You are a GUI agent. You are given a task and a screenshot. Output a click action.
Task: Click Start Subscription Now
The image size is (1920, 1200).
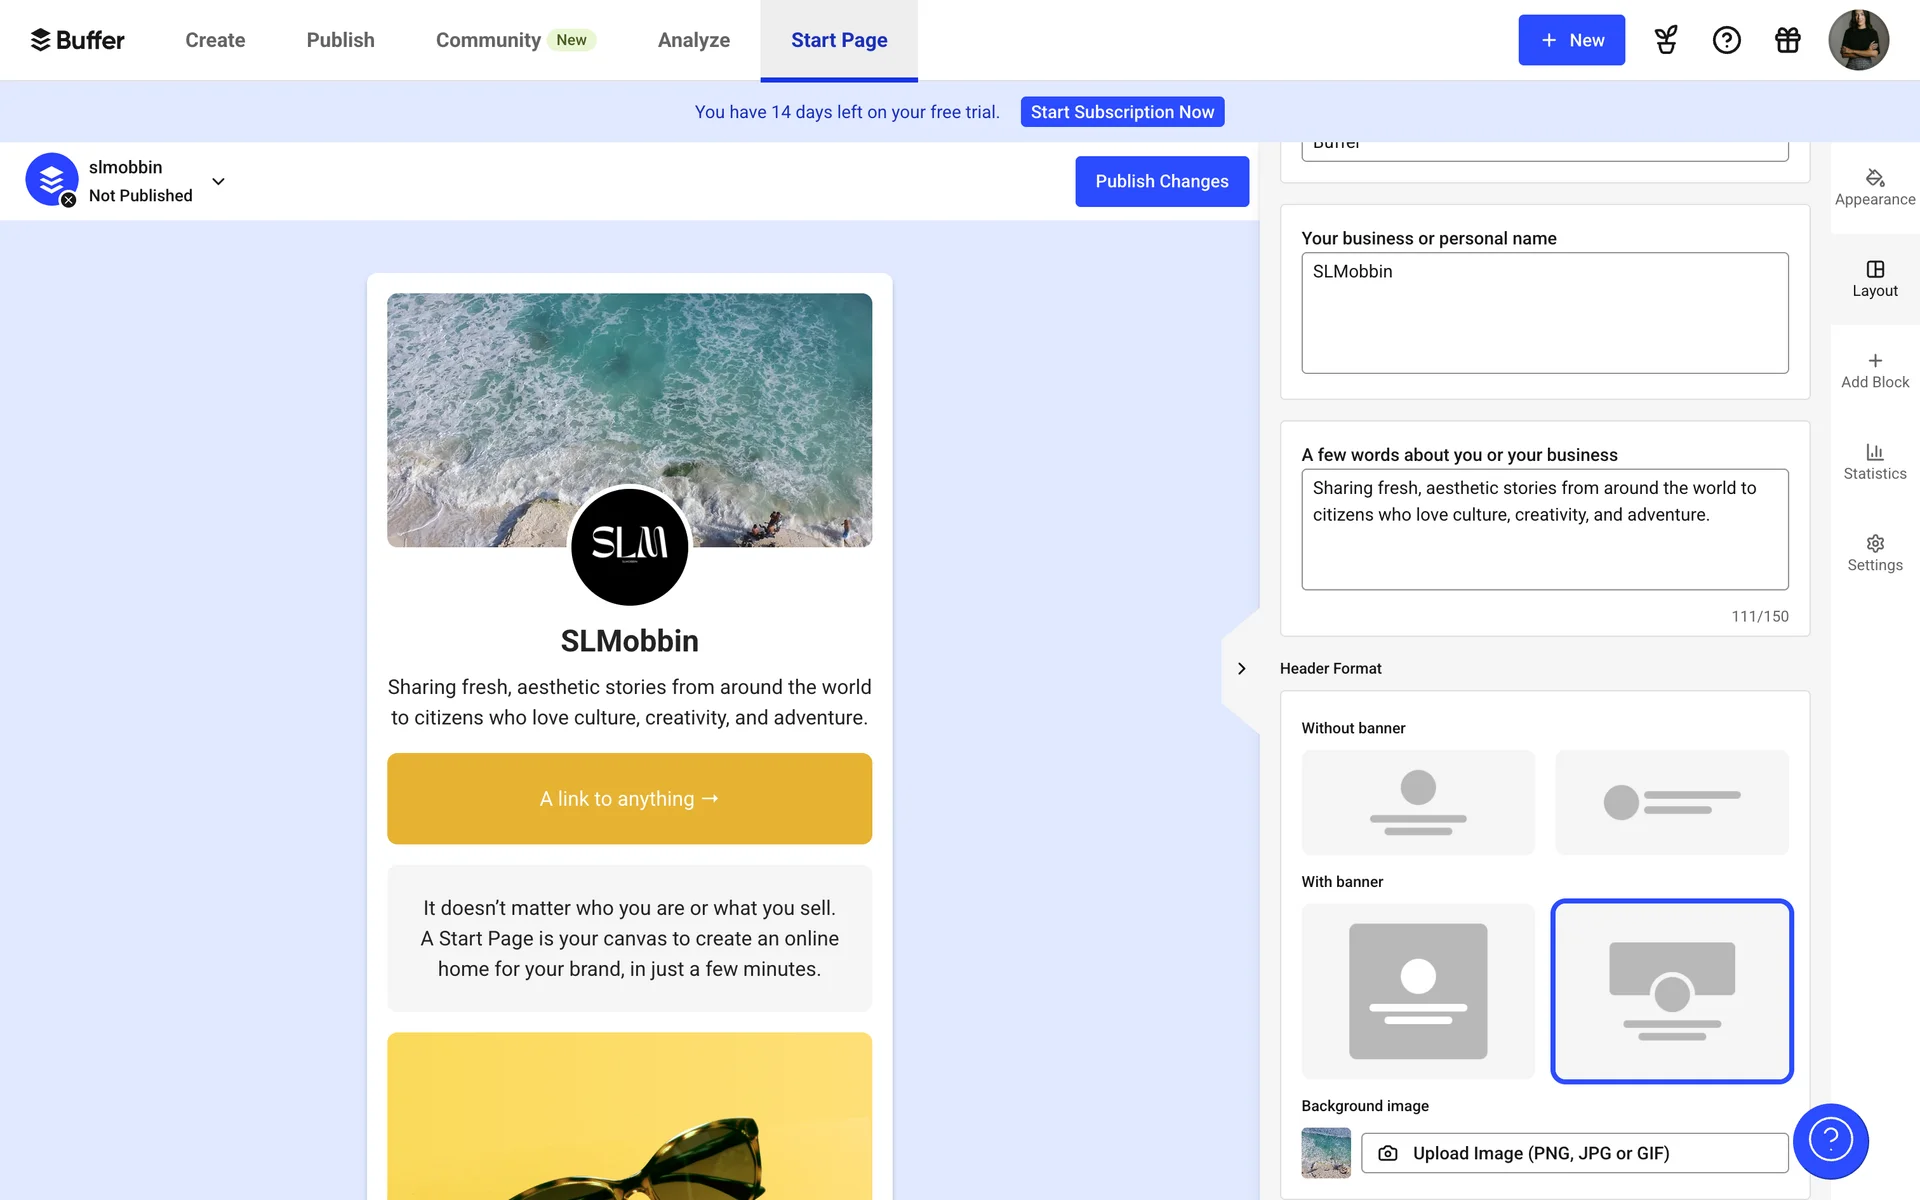1121,112
